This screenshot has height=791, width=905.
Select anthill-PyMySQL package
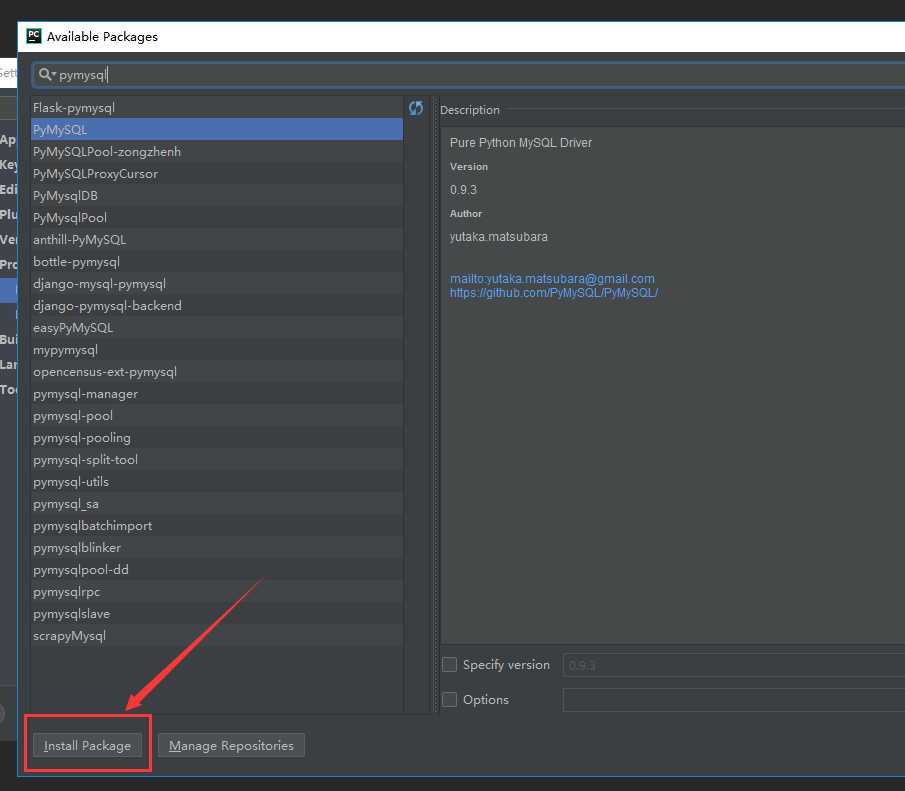coord(217,239)
